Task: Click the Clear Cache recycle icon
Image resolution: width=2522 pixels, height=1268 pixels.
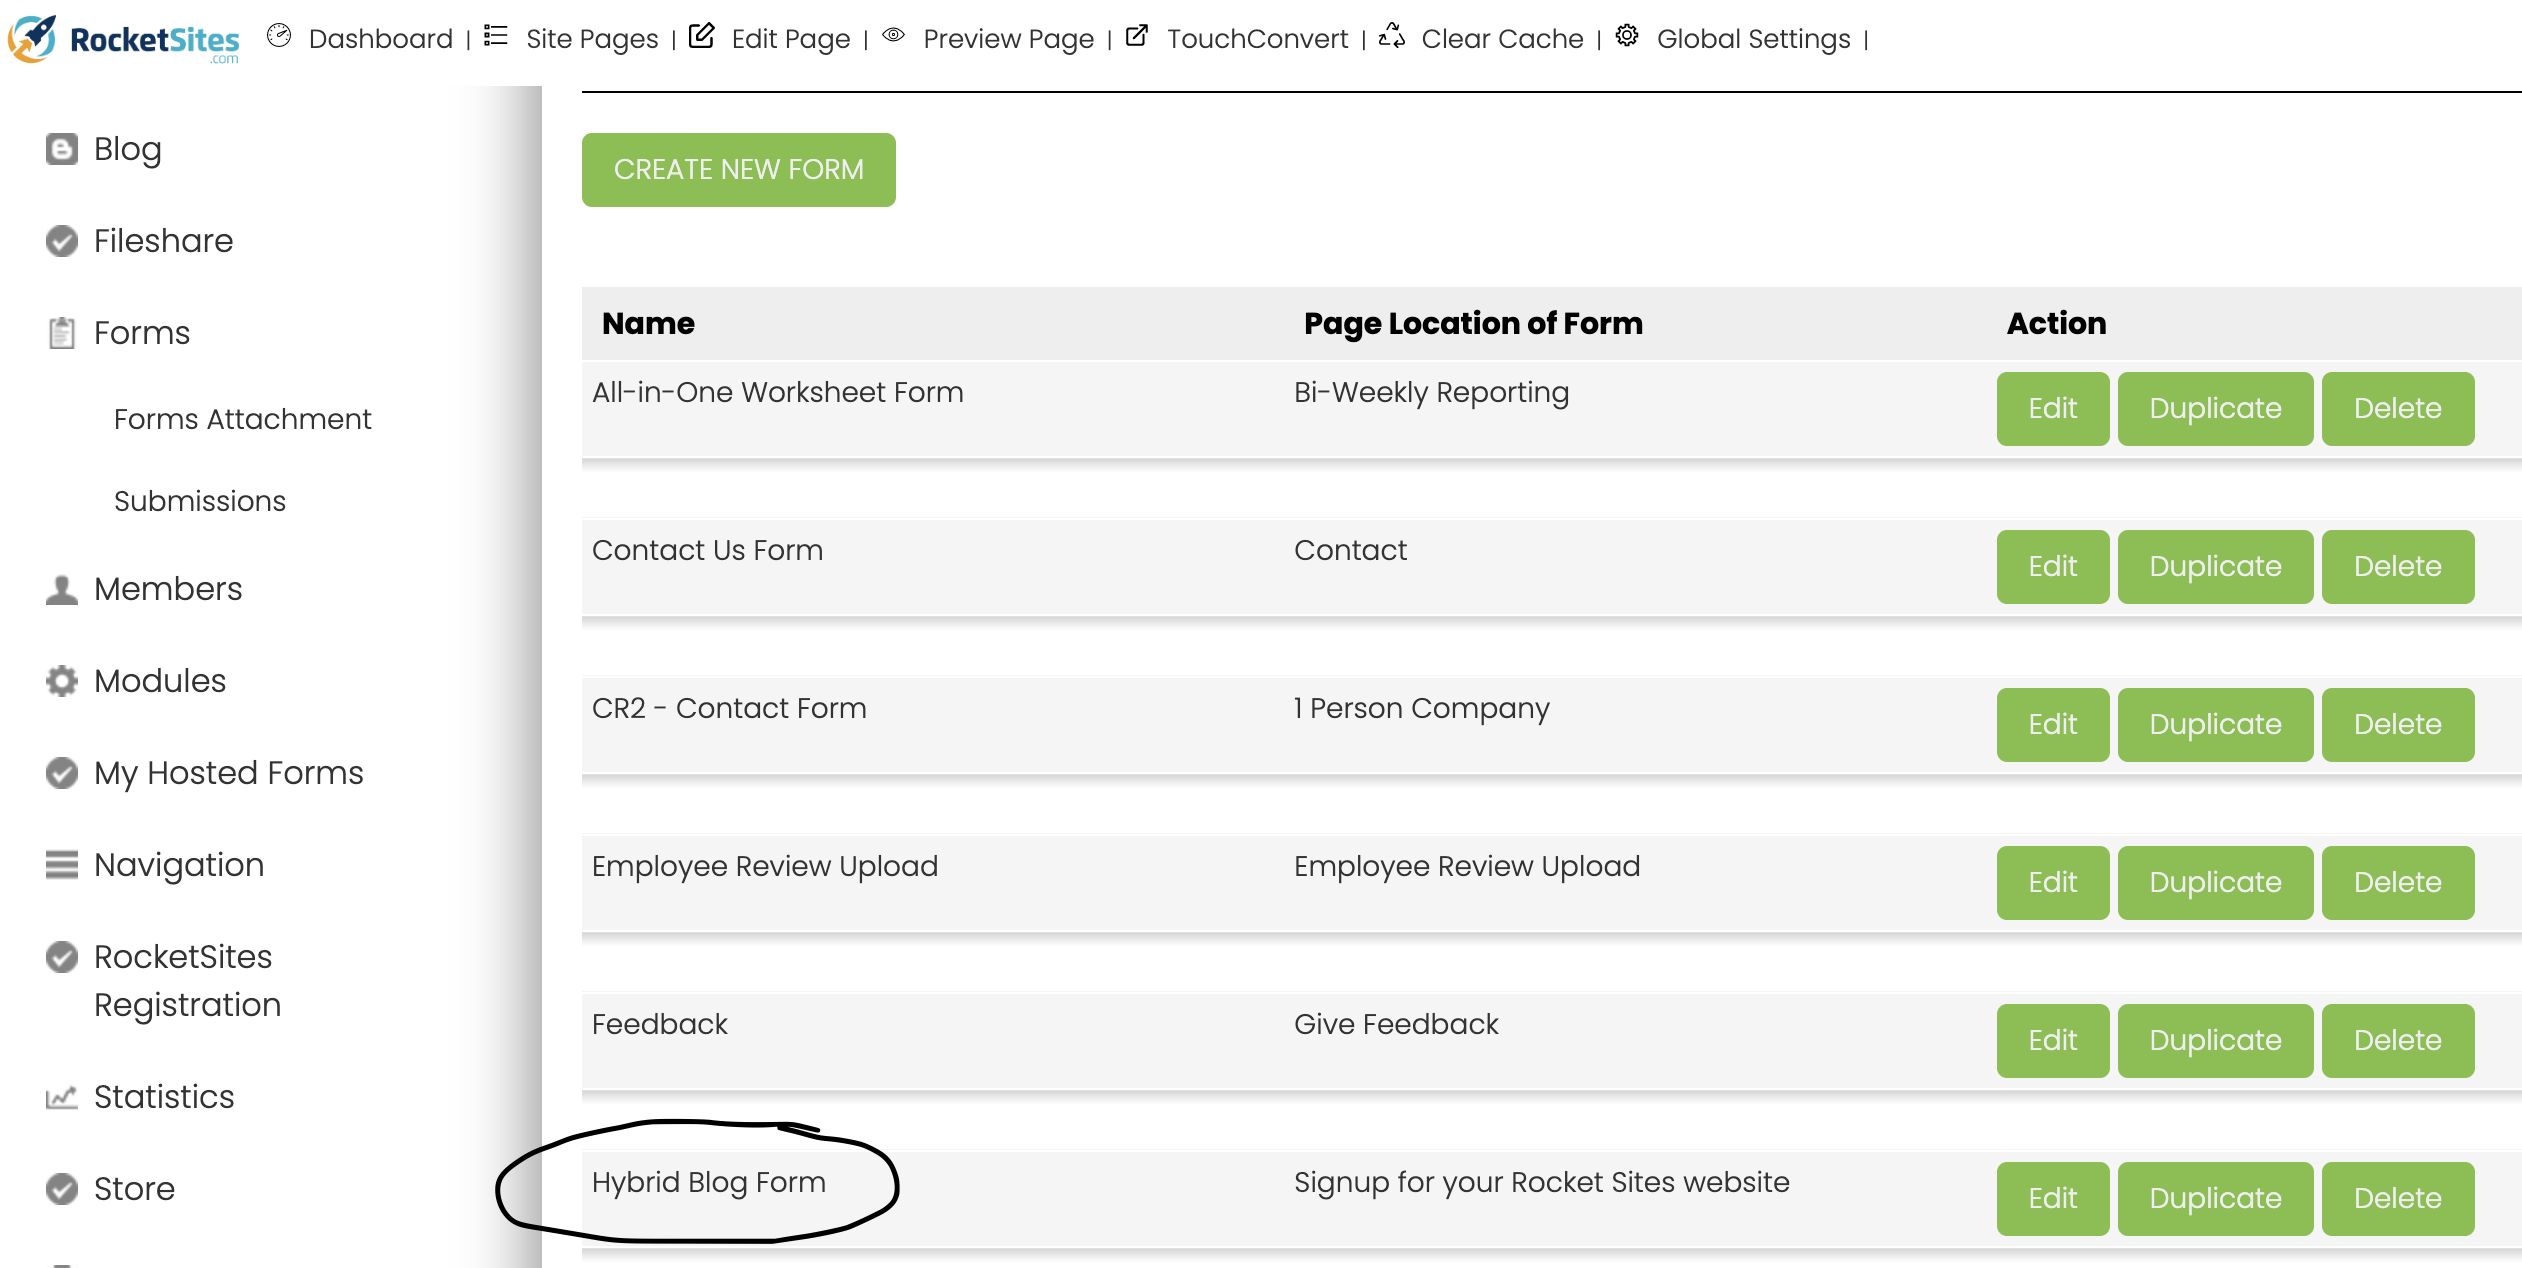Action: (1392, 36)
